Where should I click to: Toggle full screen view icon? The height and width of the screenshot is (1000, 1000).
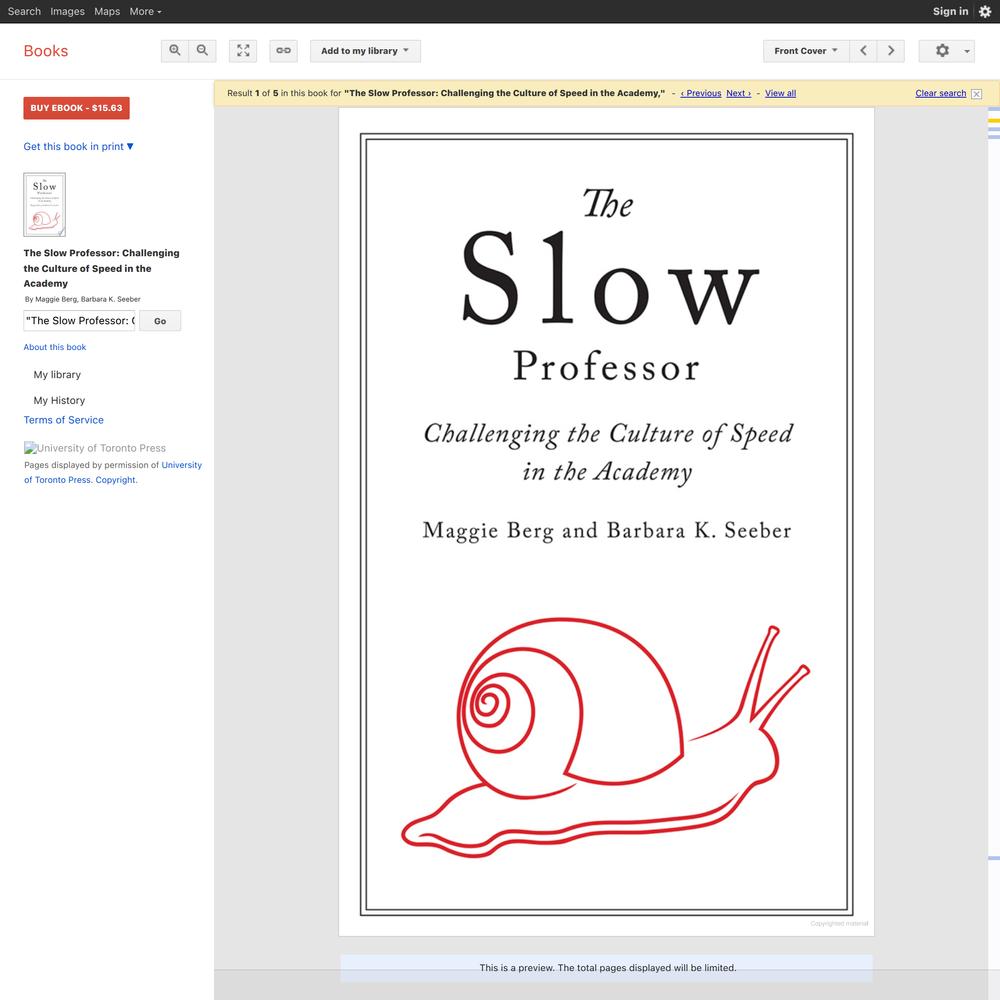pos(243,51)
